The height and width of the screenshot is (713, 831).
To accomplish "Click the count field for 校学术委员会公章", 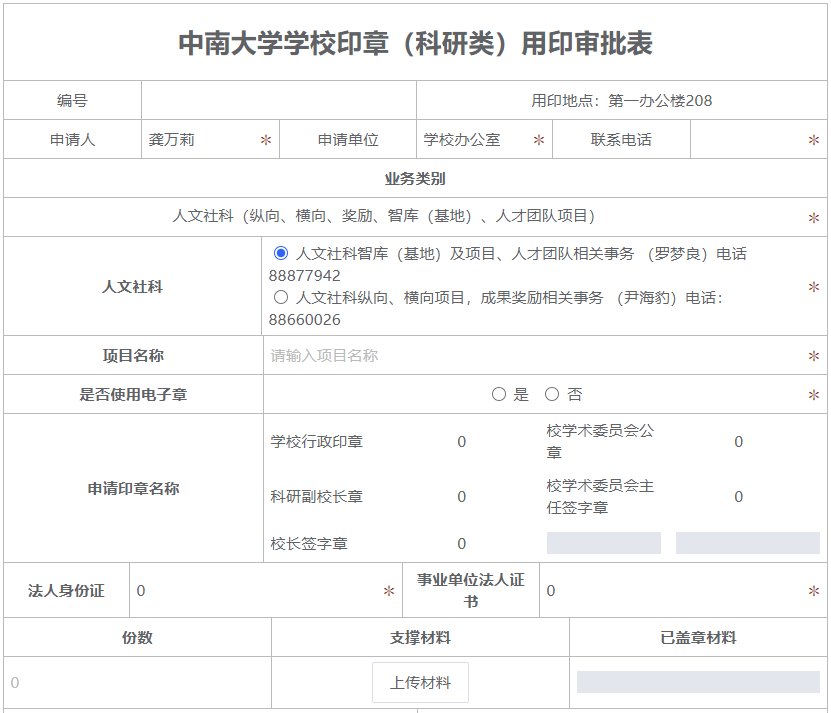I will coord(738,442).
